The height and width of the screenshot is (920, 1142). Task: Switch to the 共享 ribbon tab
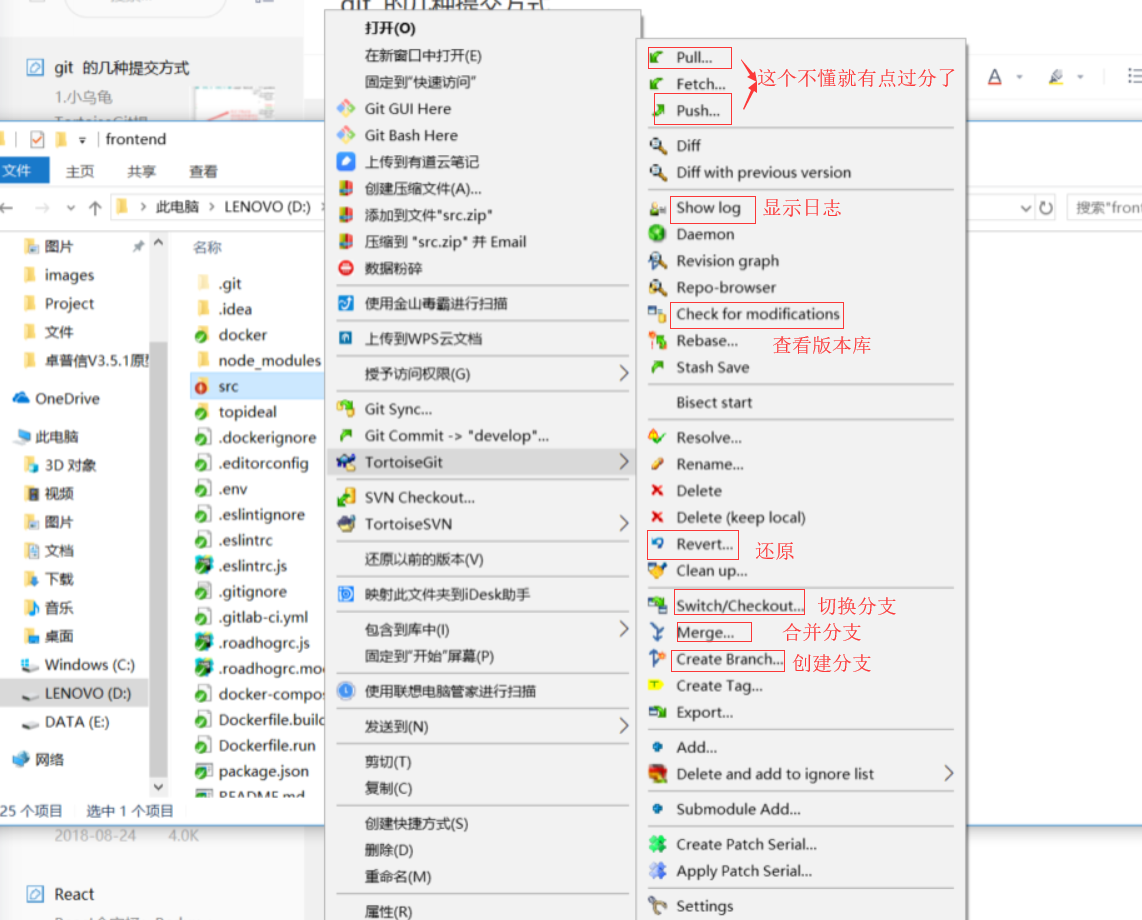click(x=141, y=172)
